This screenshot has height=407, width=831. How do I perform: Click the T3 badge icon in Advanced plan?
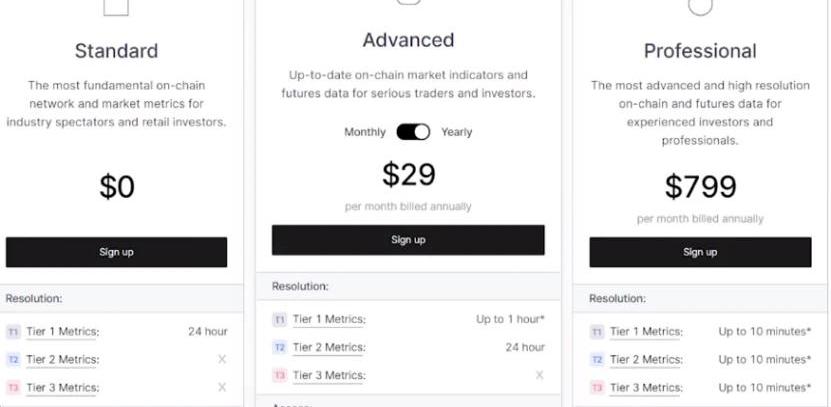tap(280, 376)
